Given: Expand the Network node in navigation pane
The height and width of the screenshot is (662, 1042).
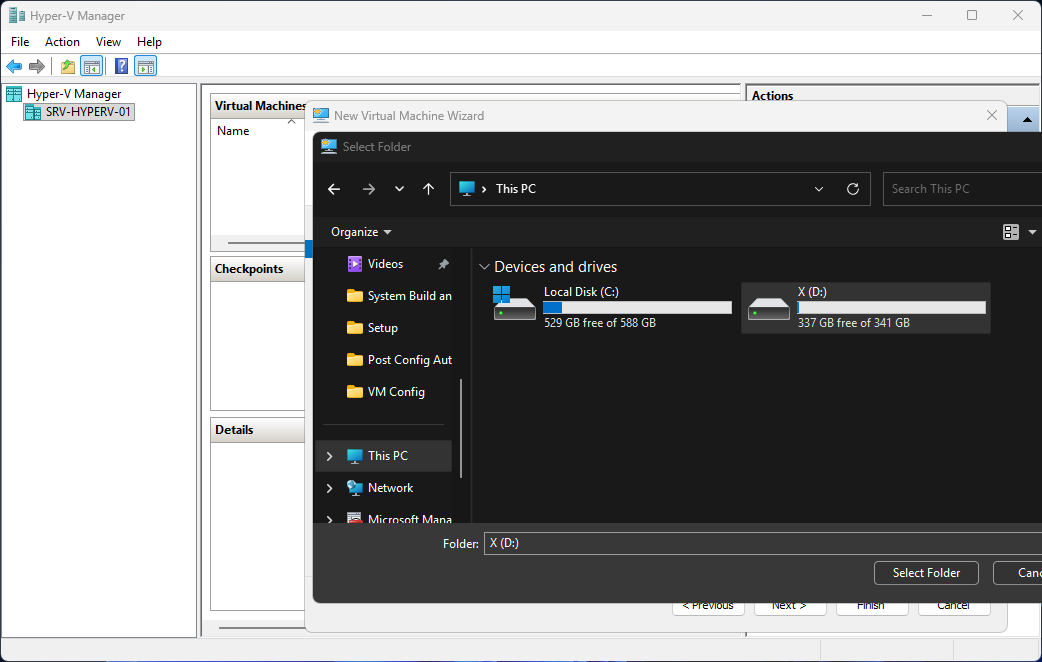Looking at the screenshot, I should [x=329, y=488].
